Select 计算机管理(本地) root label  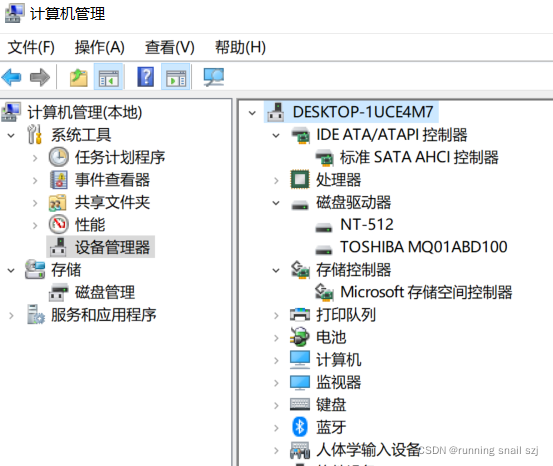[x=85, y=113]
